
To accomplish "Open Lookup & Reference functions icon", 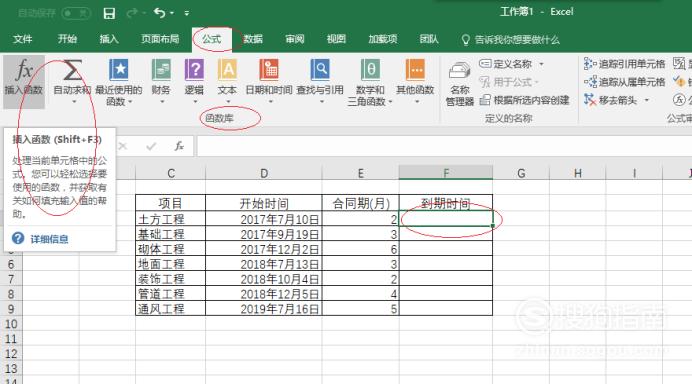I will pyautogui.click(x=320, y=70).
